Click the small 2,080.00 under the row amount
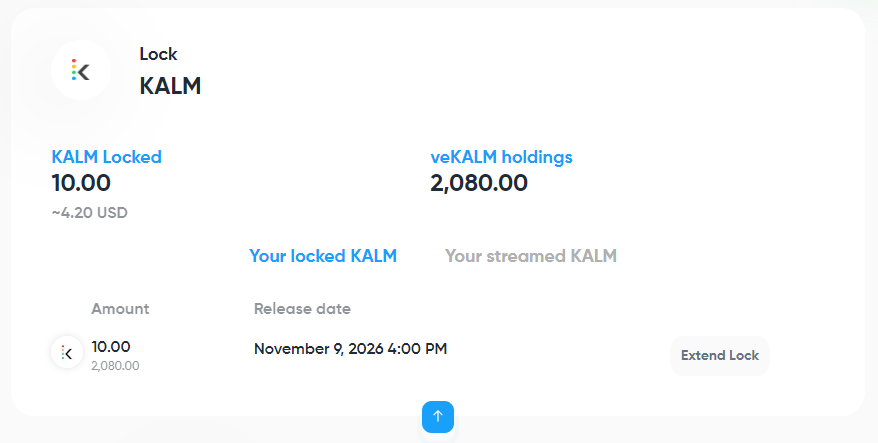The height and width of the screenshot is (443, 878). coord(115,366)
